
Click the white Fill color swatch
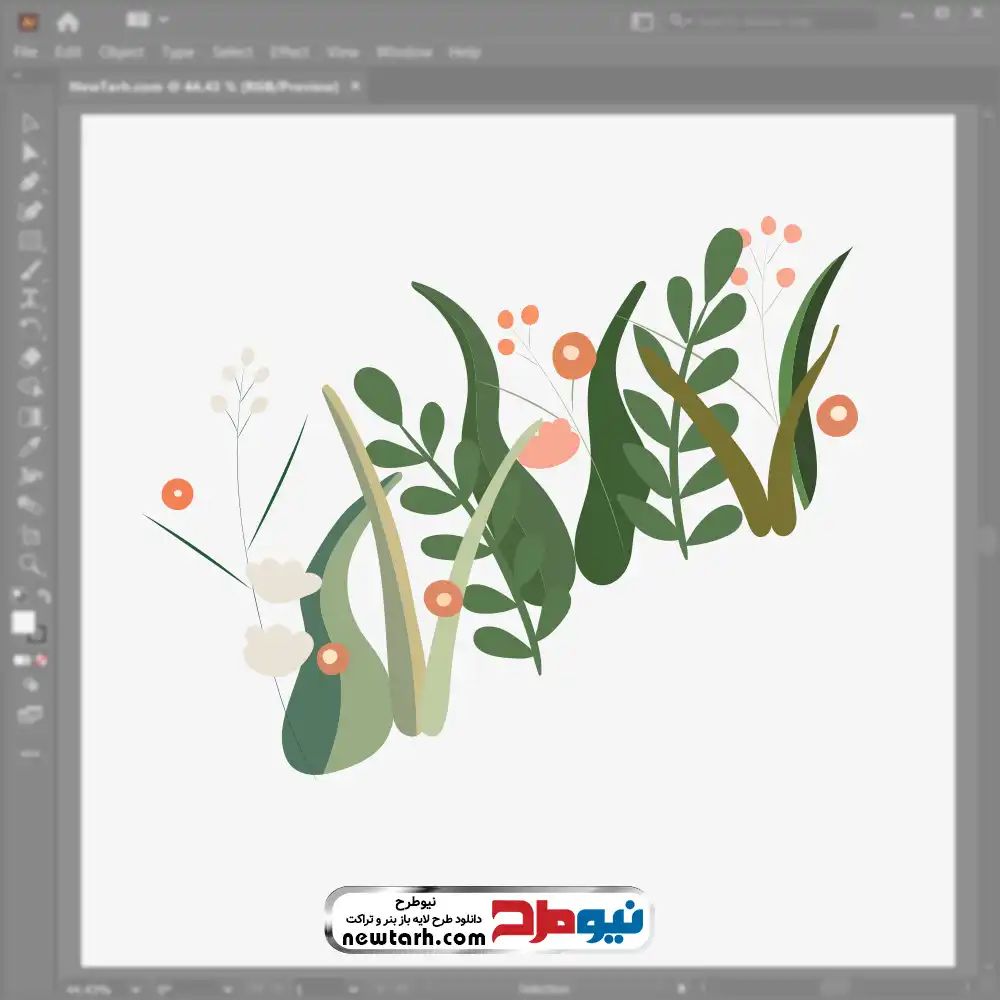[x=24, y=622]
